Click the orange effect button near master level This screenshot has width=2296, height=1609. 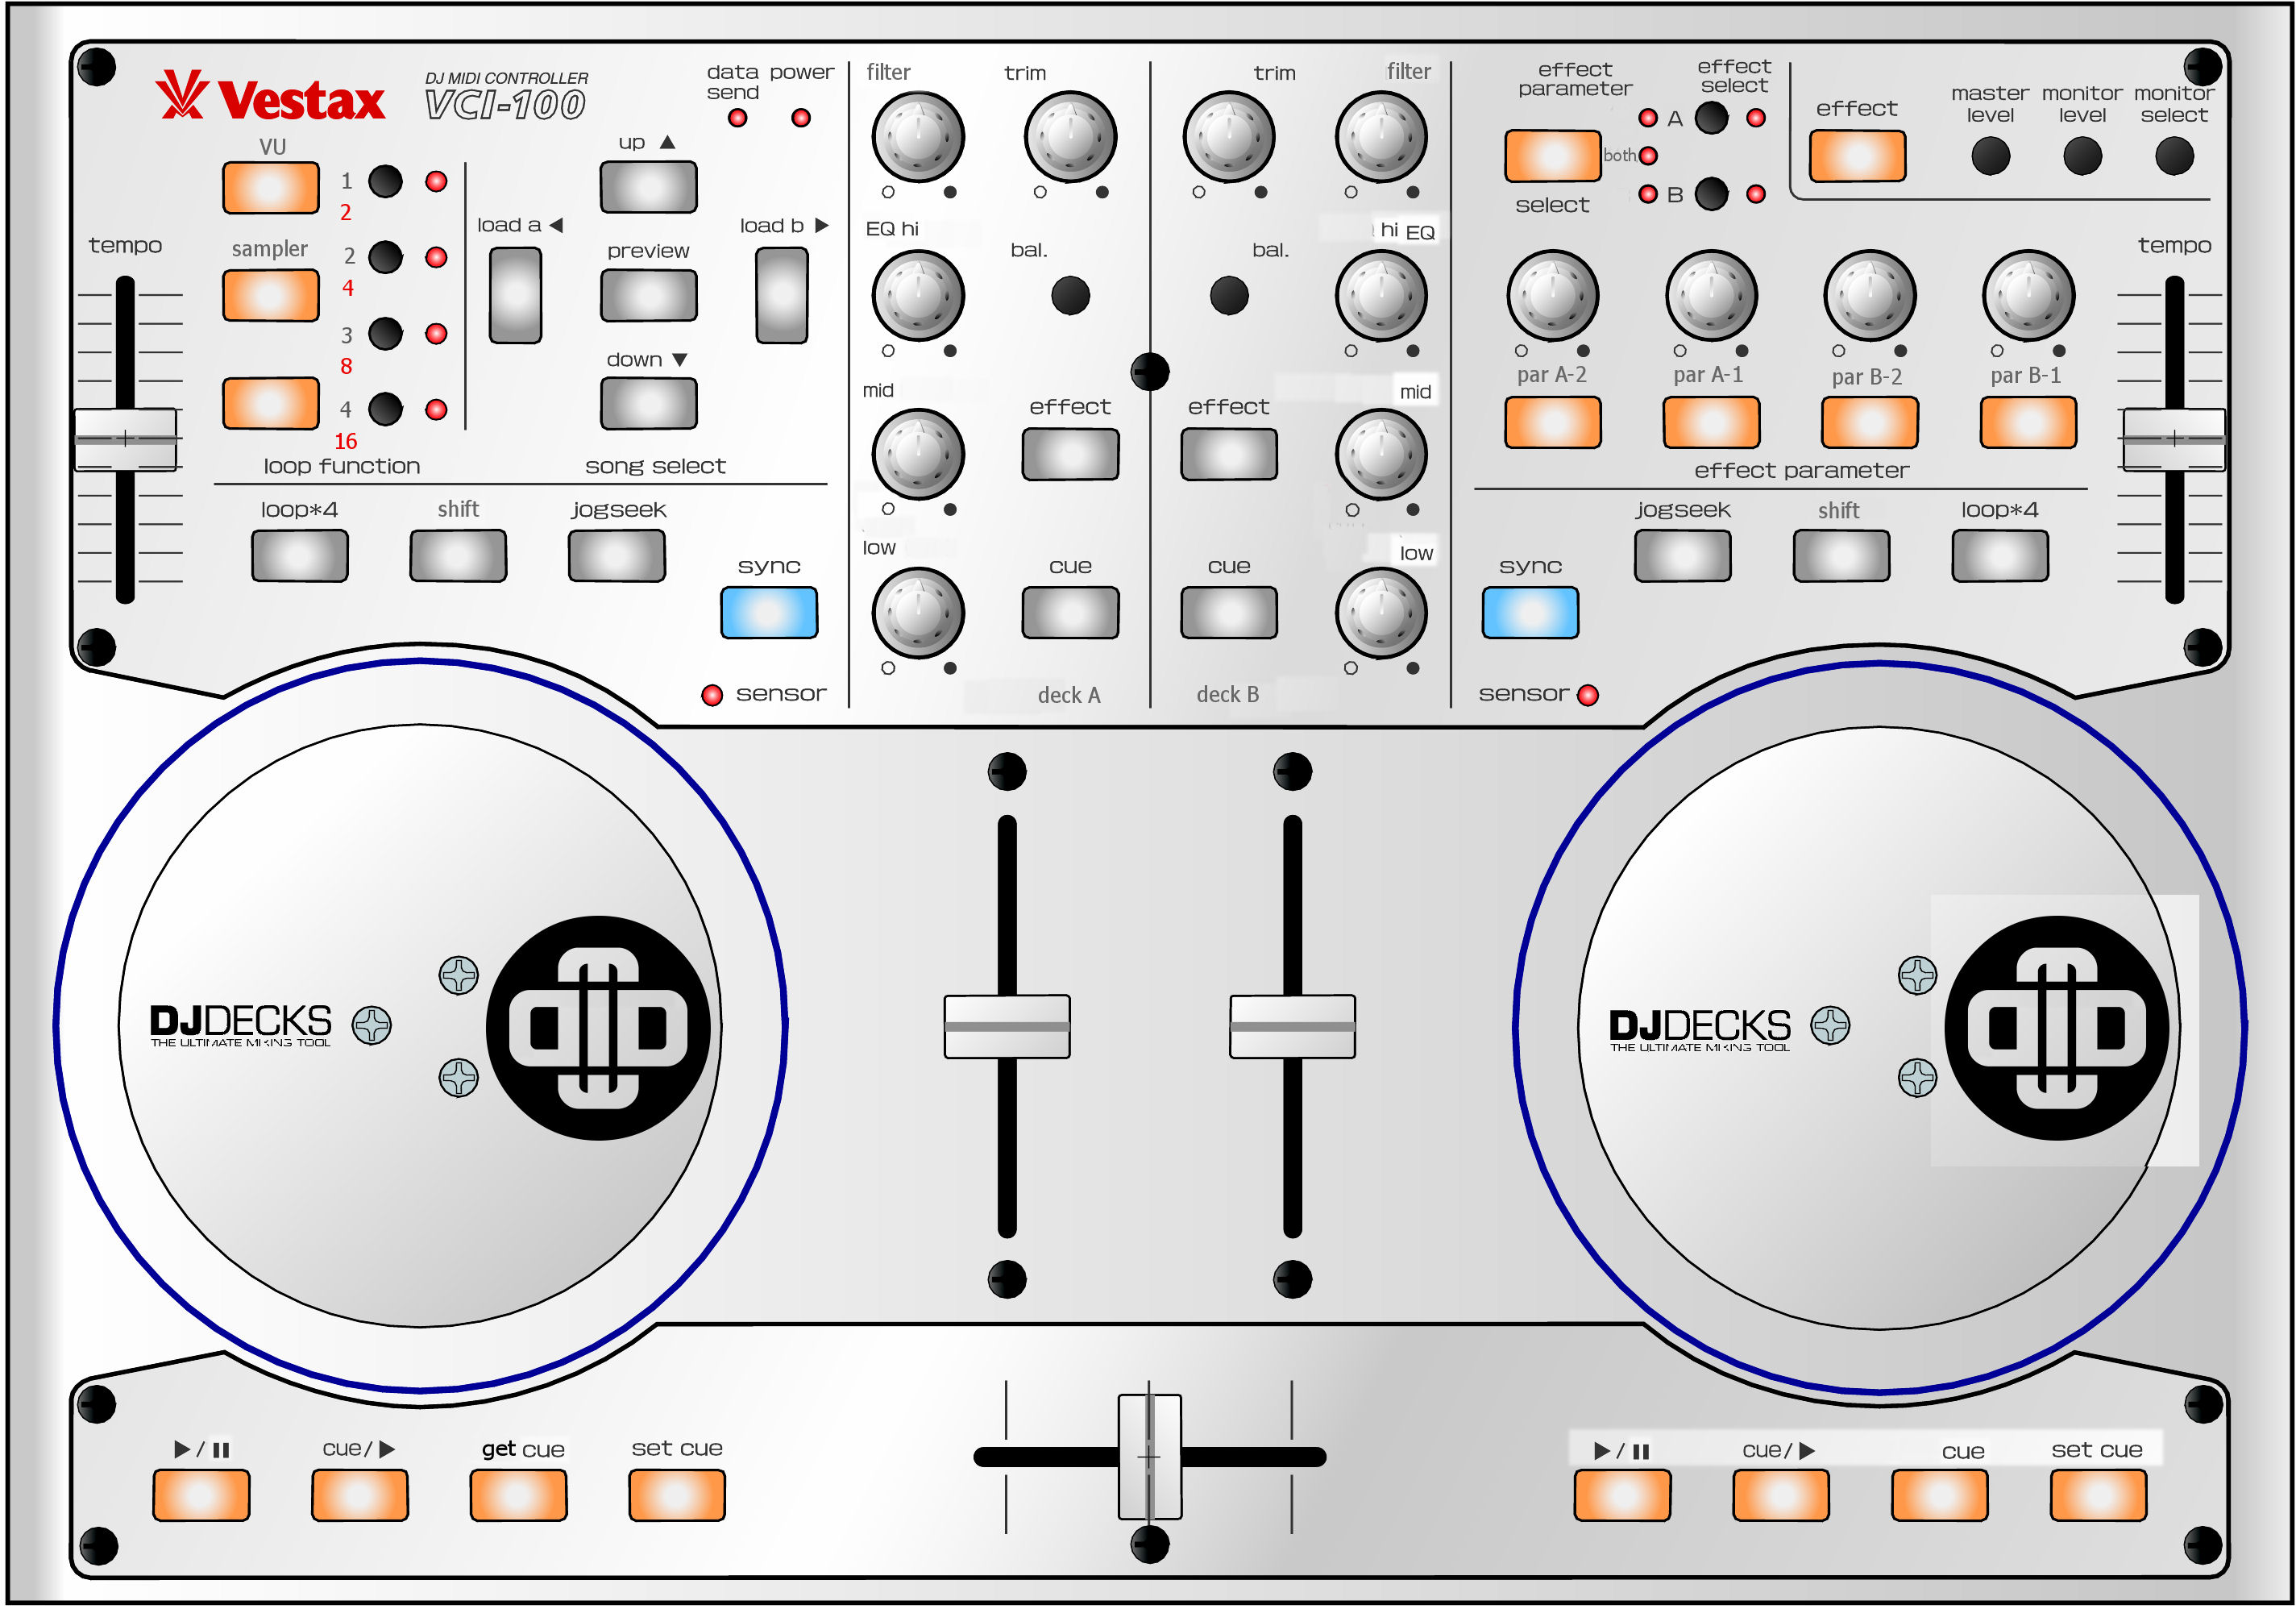1857,156
